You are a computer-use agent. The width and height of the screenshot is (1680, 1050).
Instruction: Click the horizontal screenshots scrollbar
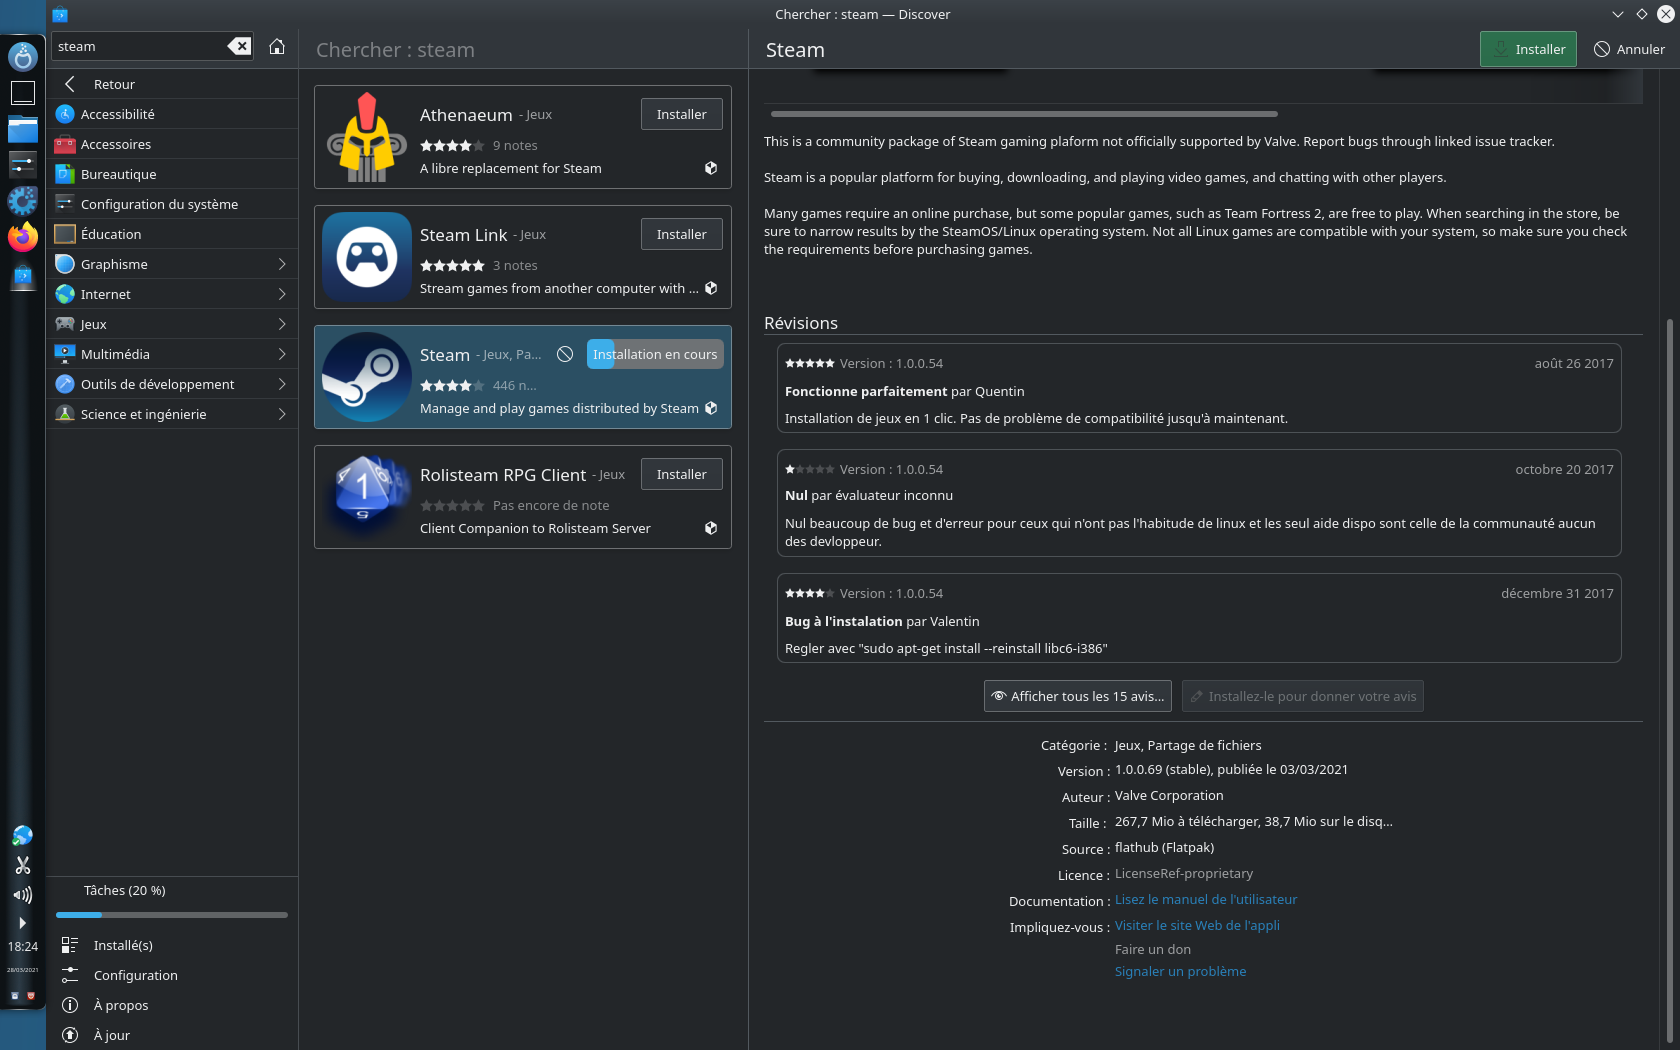1024,114
